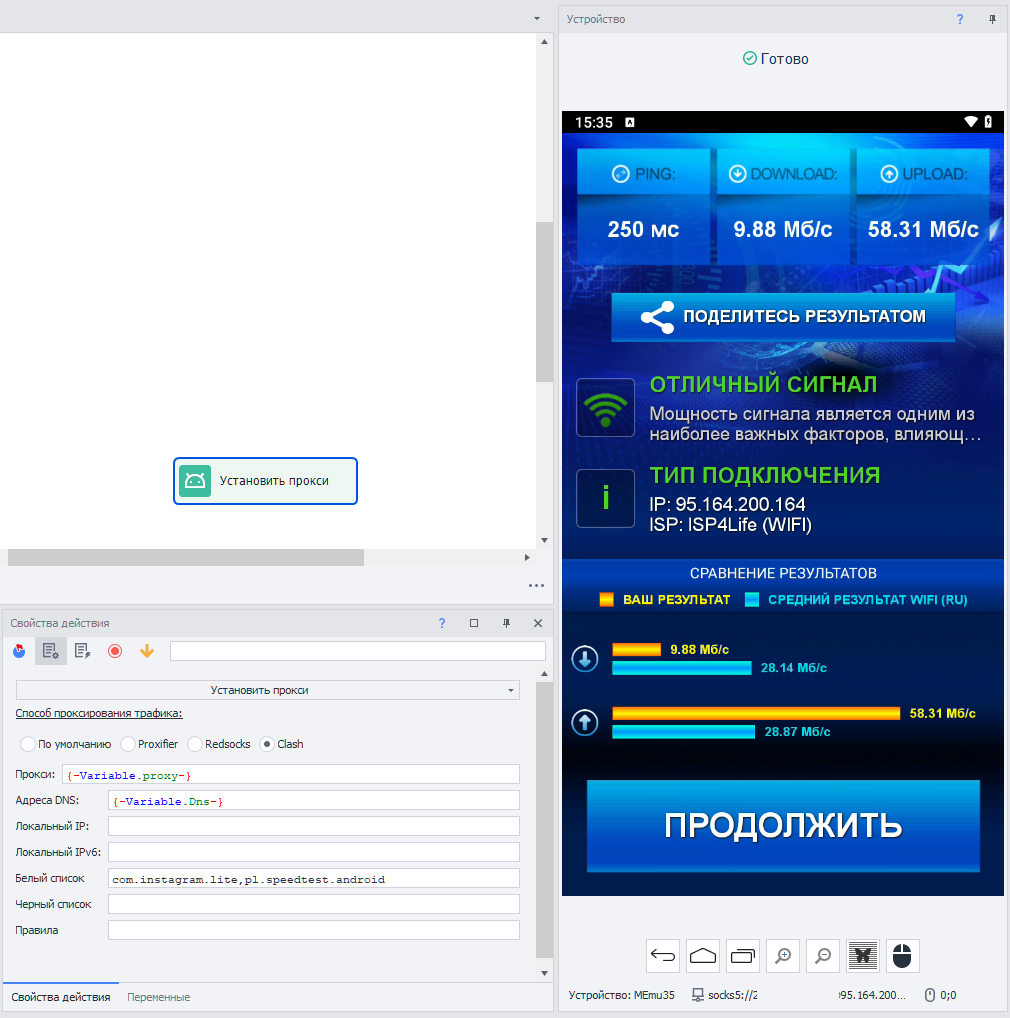Click the green wifi signal icon
1010x1018 pixels.
[x=606, y=408]
